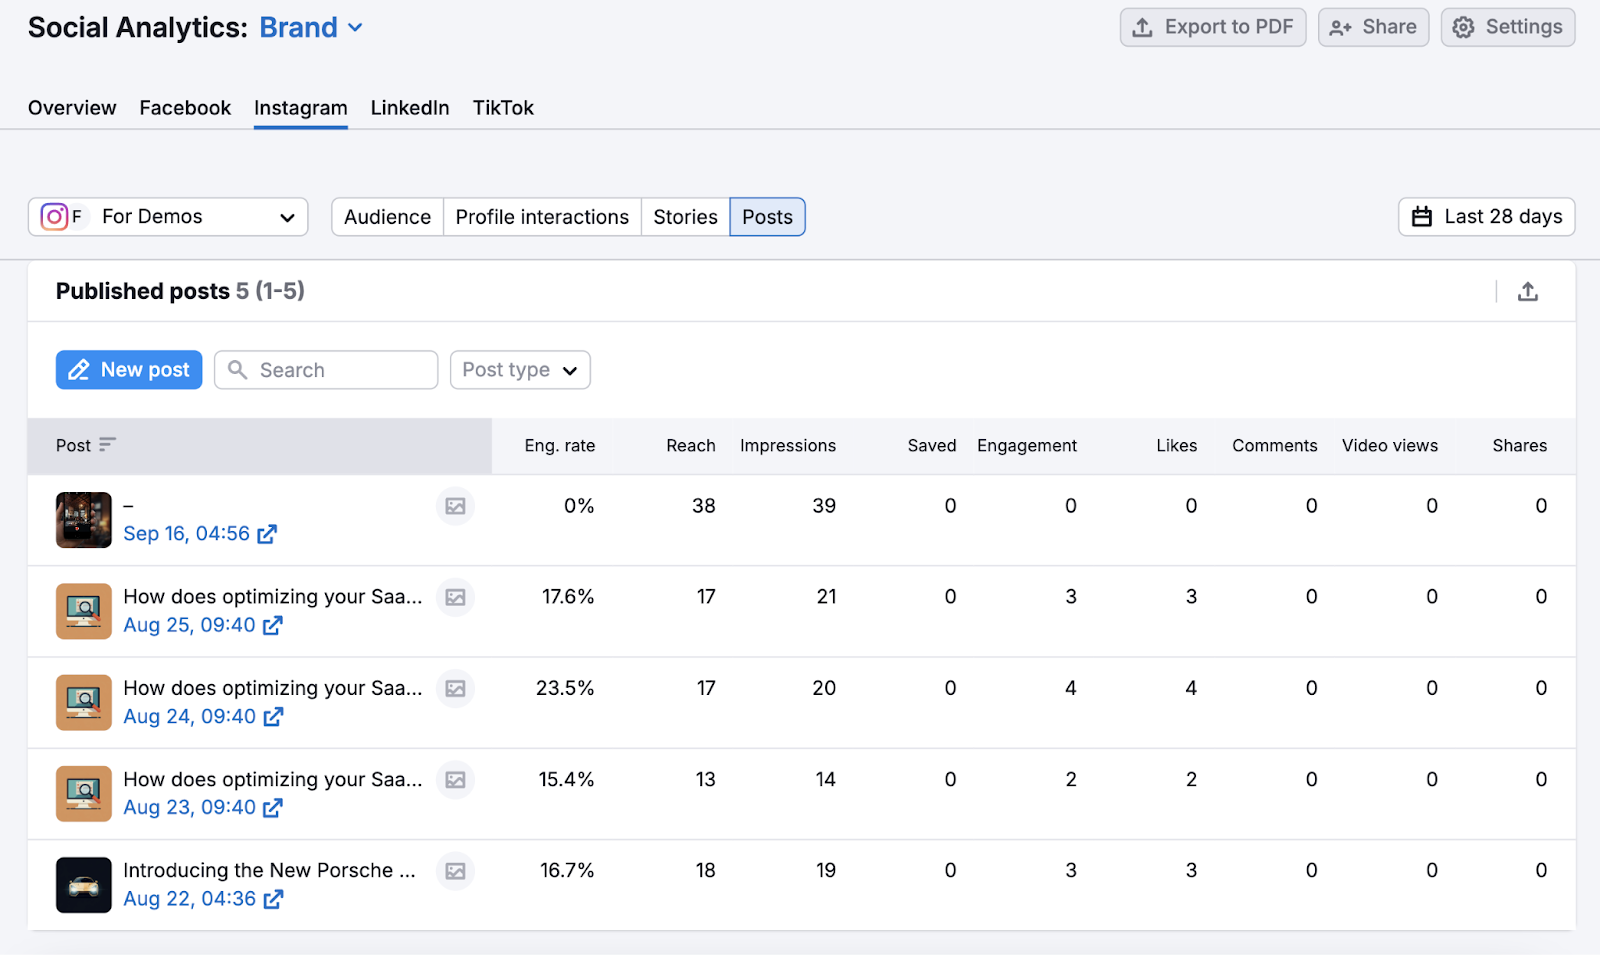Click the export icon next to Published posts

pos(1528,291)
